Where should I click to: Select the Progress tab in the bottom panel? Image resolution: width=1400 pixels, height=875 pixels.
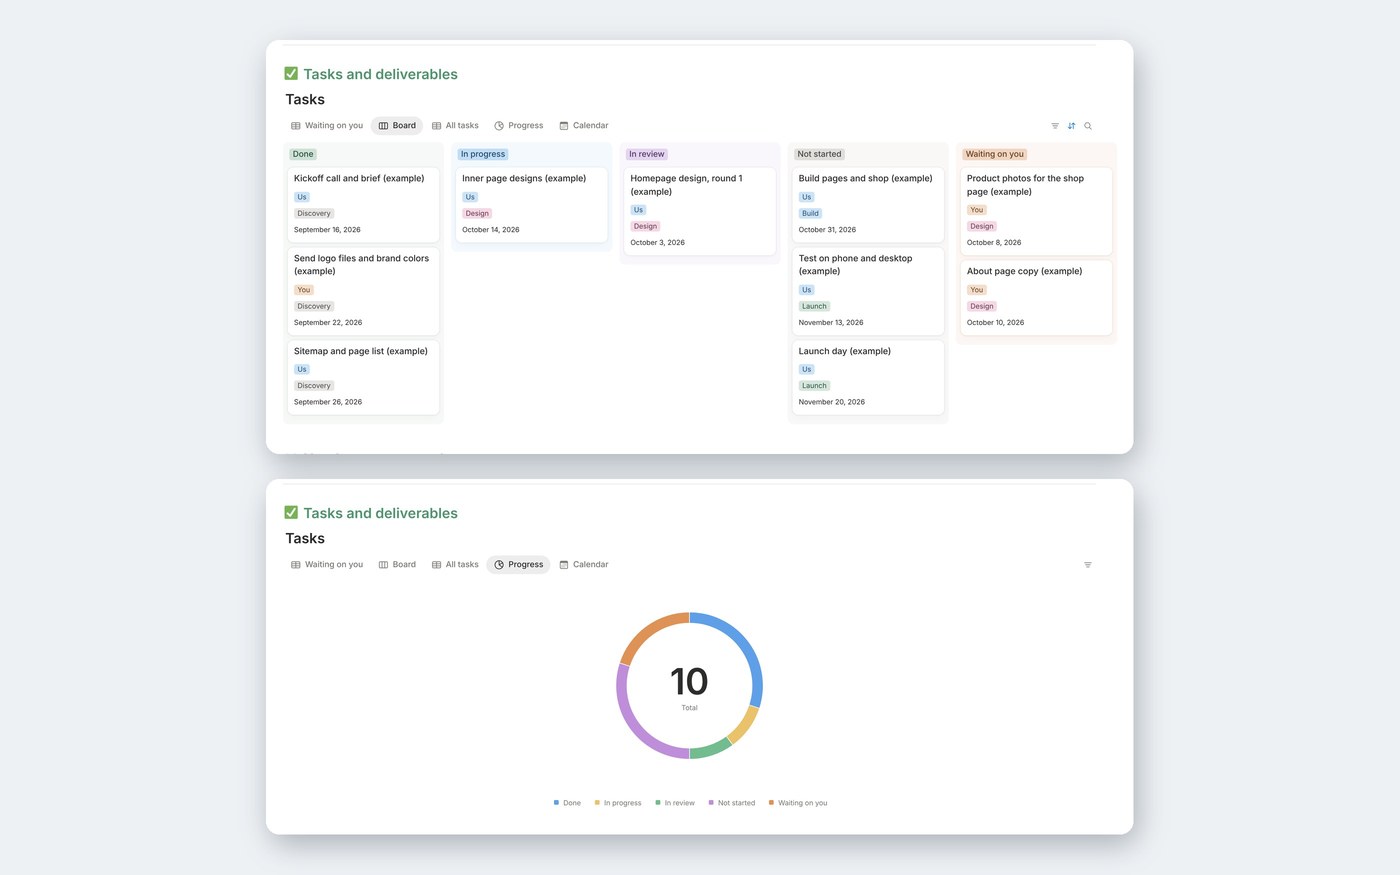tap(518, 565)
